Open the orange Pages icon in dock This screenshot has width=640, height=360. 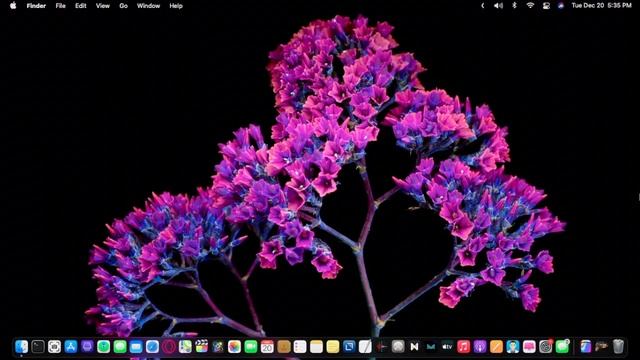pos(496,347)
